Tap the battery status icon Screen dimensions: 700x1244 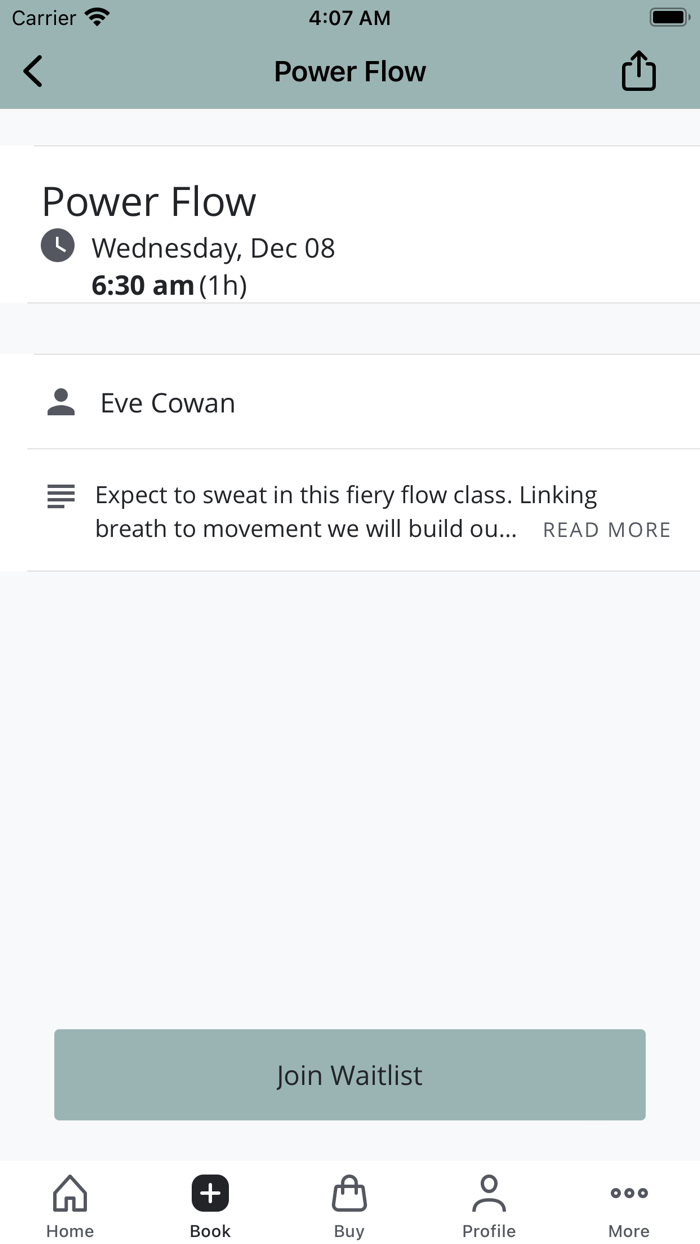667,17
